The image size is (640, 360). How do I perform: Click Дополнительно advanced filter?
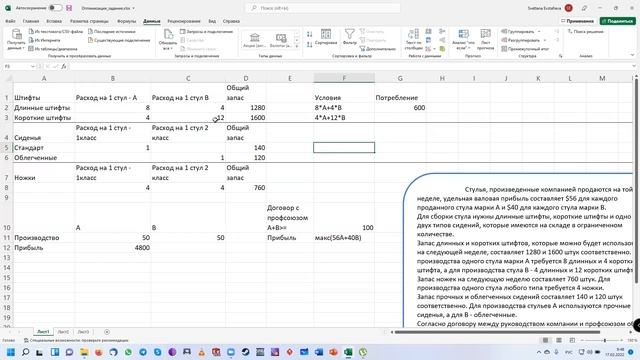pos(378,49)
